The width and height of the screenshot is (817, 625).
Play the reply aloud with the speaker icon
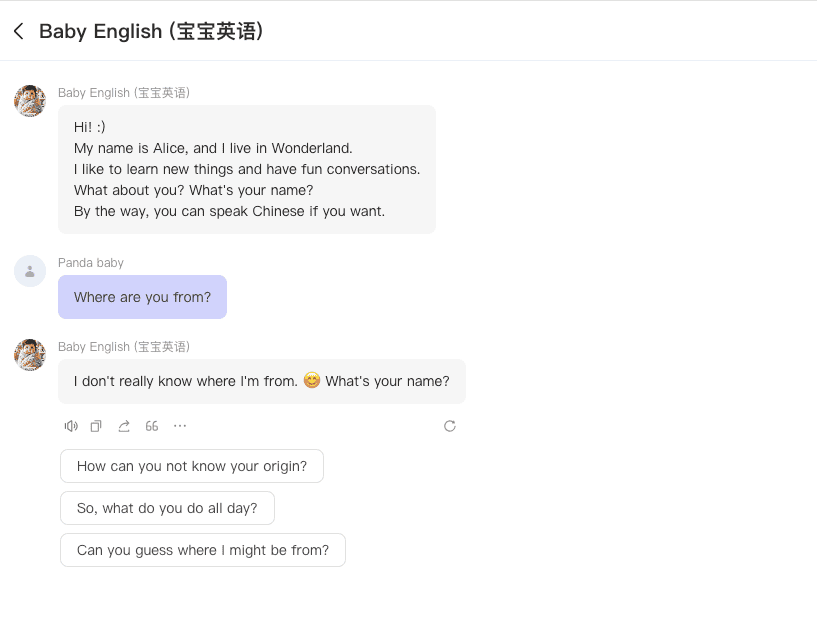point(71,426)
